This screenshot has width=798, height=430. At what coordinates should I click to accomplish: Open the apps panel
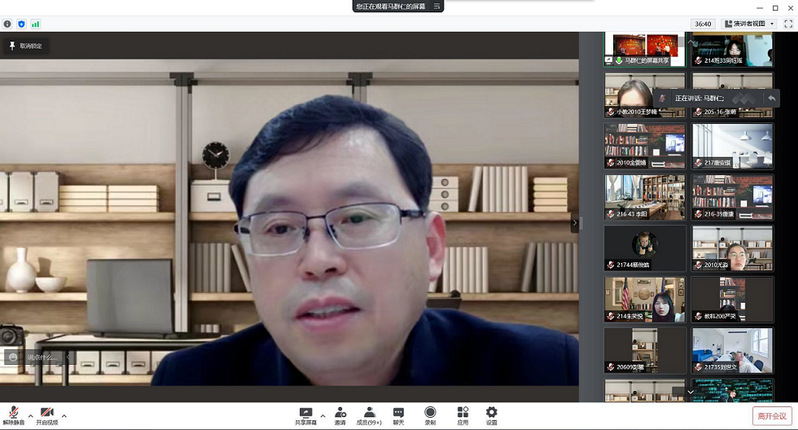coord(462,415)
